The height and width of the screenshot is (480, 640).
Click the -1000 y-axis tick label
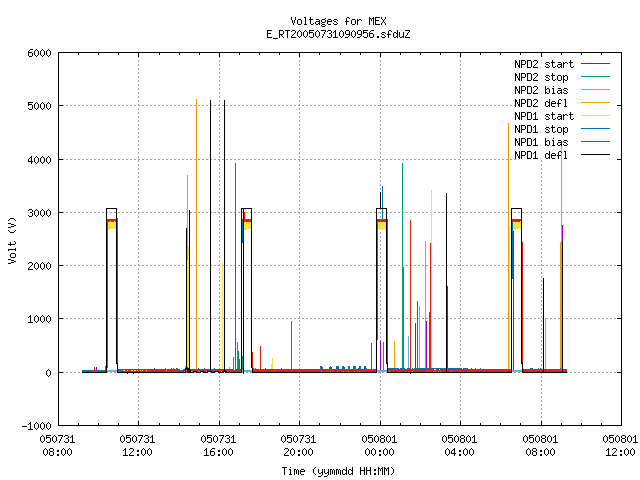(x=37, y=426)
